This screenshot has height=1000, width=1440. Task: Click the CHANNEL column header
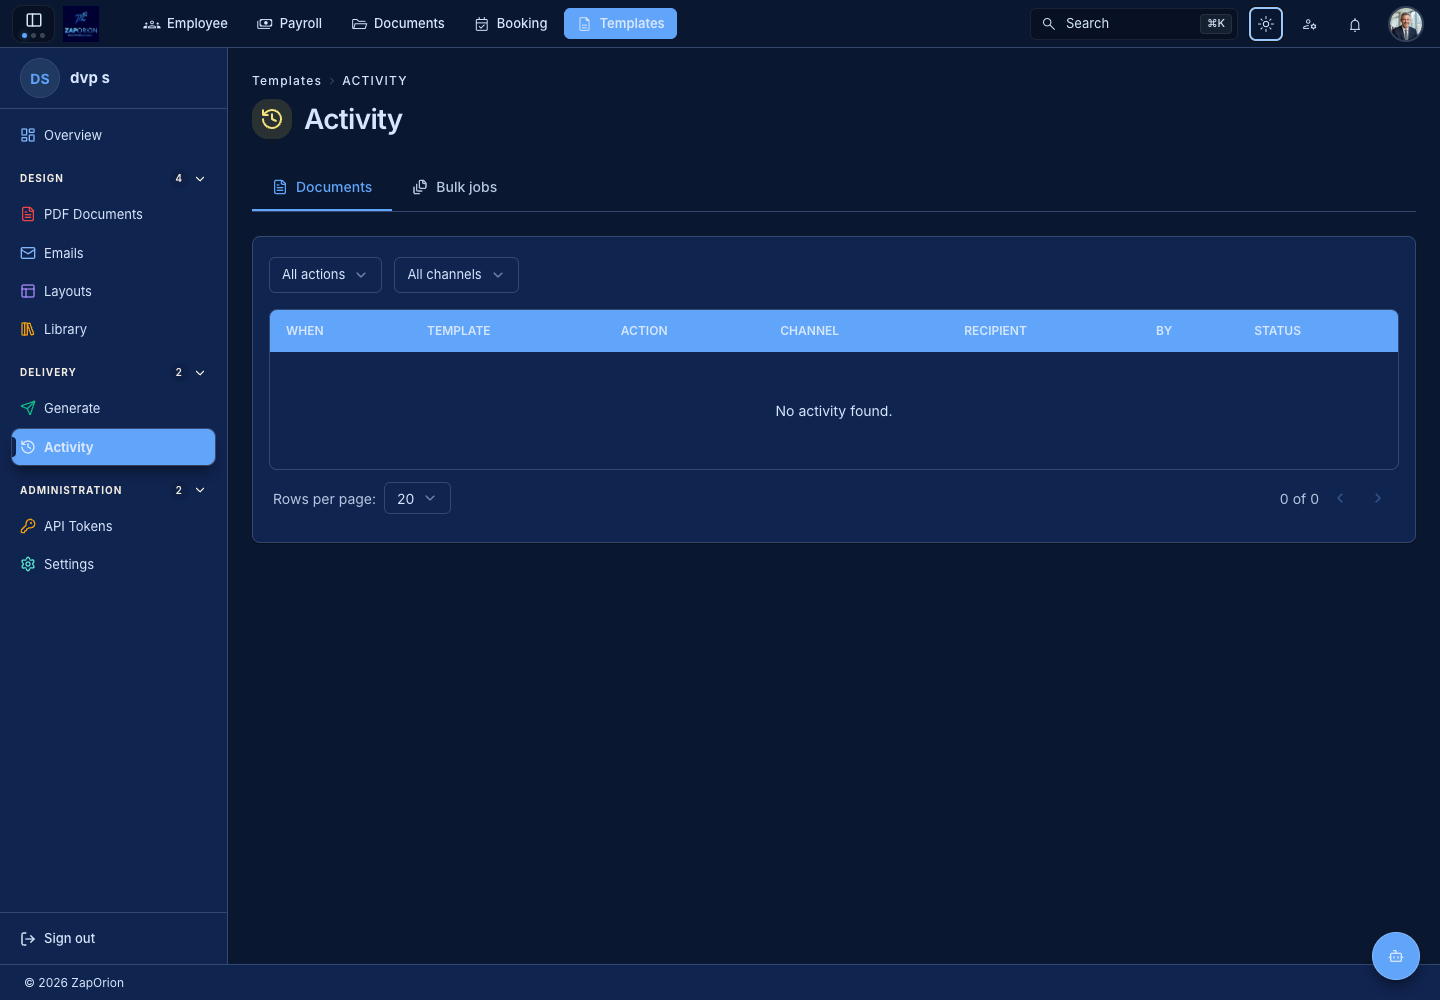(810, 331)
